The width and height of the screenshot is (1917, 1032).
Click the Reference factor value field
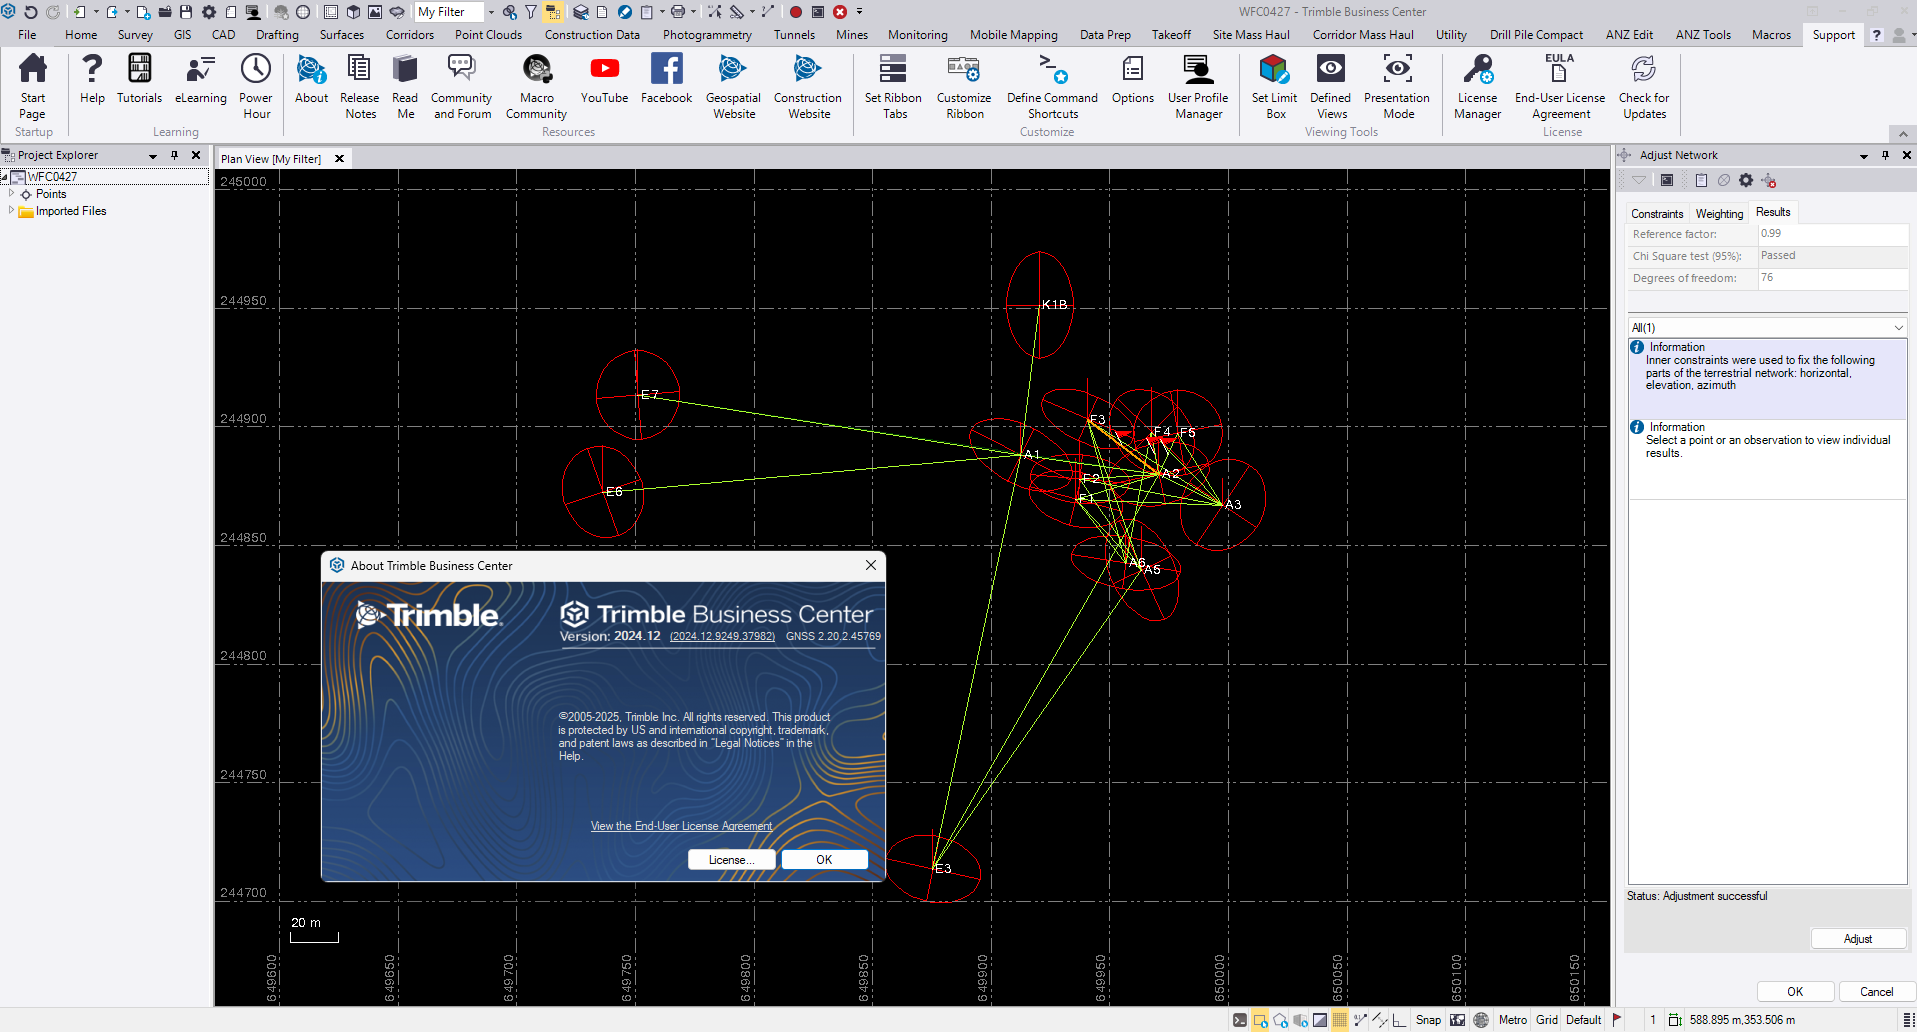tap(1833, 234)
